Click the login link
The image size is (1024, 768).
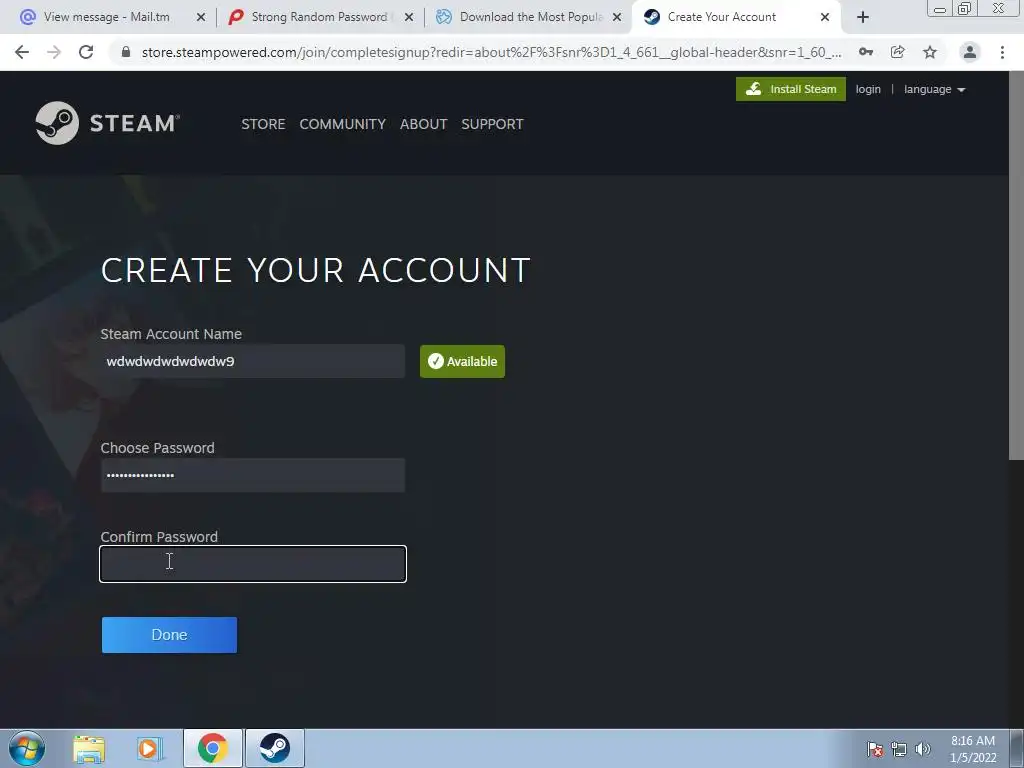pos(868,89)
